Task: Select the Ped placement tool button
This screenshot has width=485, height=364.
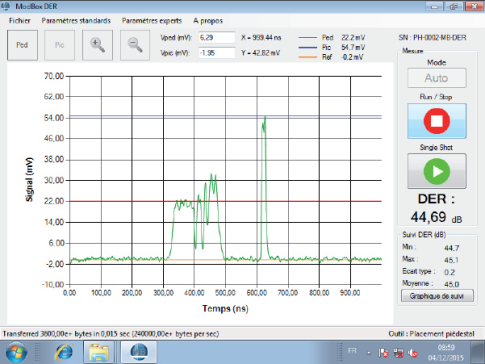Action: tap(22, 45)
